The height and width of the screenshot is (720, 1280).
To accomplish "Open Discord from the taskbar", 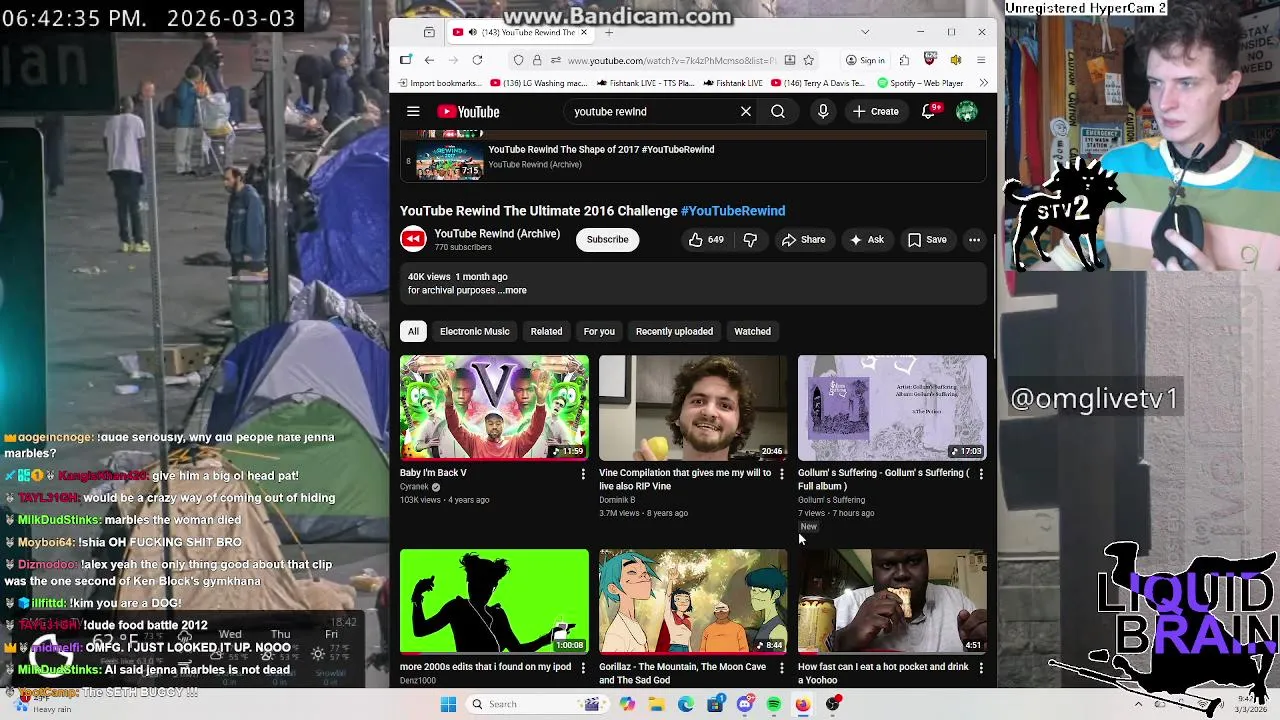I will pos(745,704).
